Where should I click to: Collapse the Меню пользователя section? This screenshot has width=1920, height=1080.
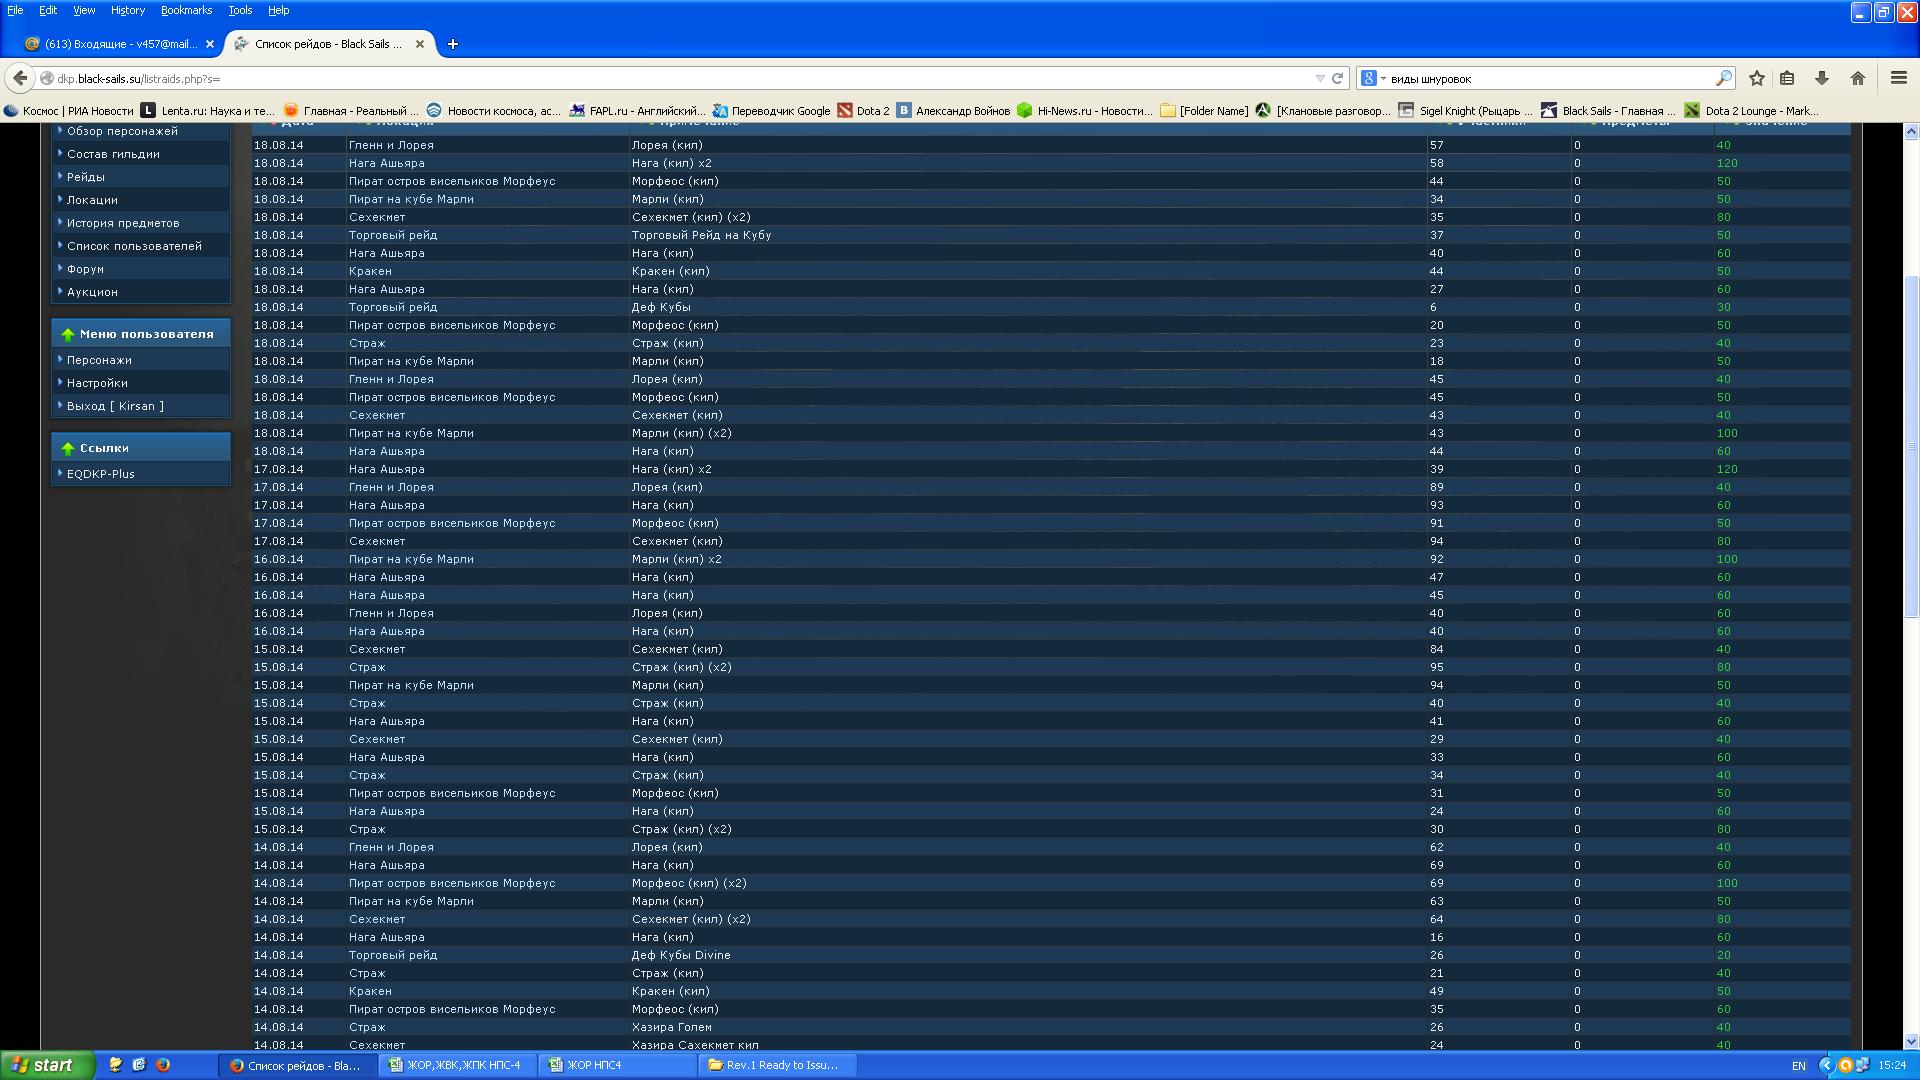[x=68, y=334]
